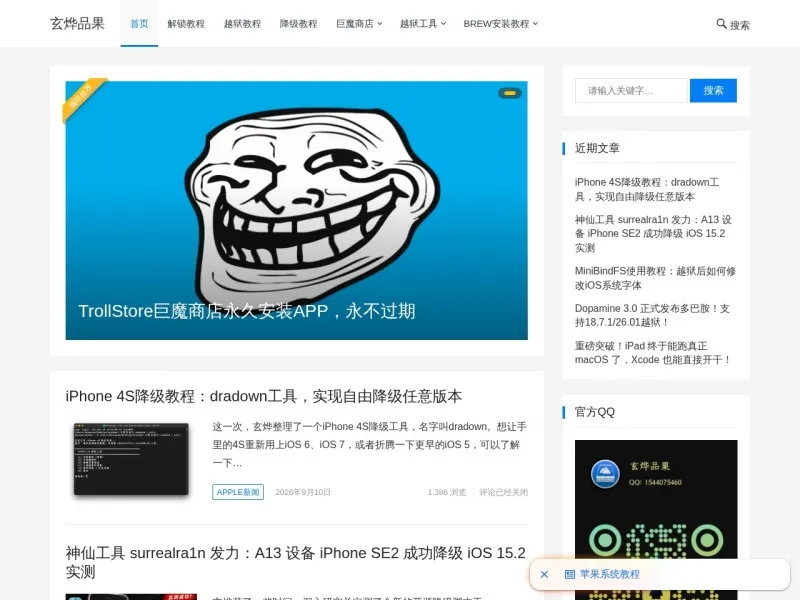The image size is (800, 600).
Task: Click the 官方QQ widget heading
Action: point(595,412)
